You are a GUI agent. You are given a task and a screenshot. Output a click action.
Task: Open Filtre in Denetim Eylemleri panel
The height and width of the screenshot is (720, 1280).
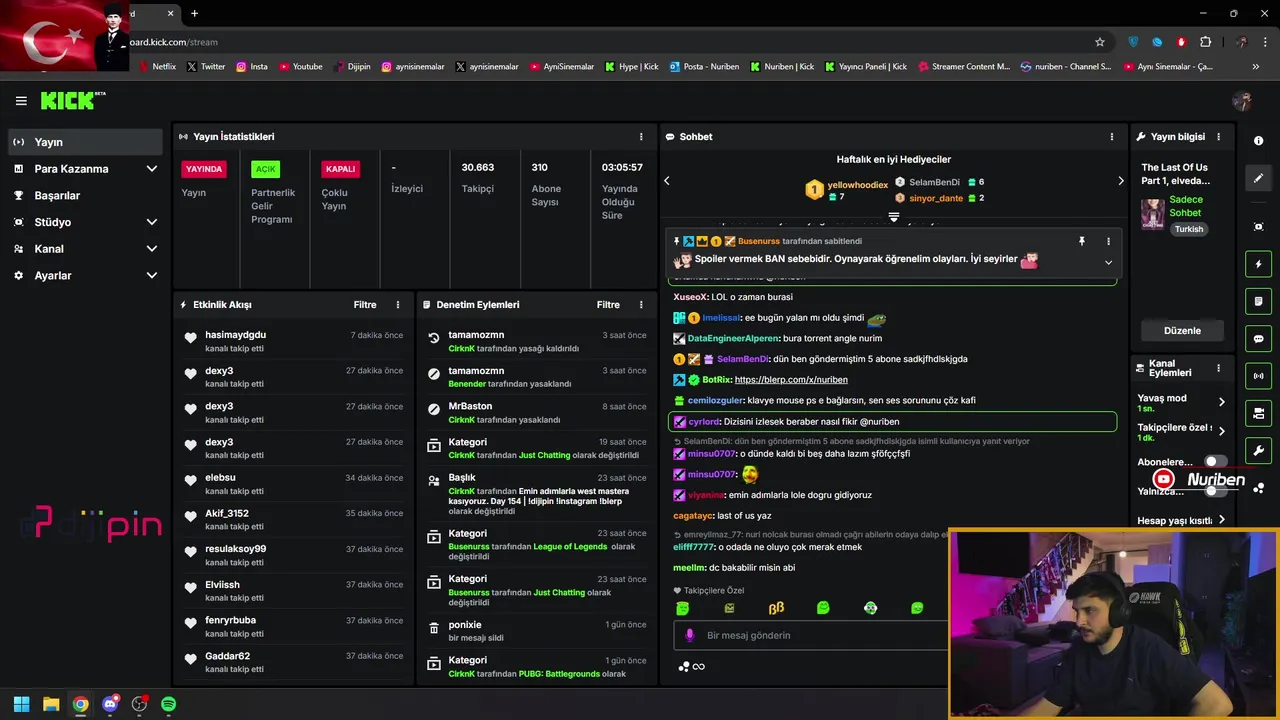[608, 305]
